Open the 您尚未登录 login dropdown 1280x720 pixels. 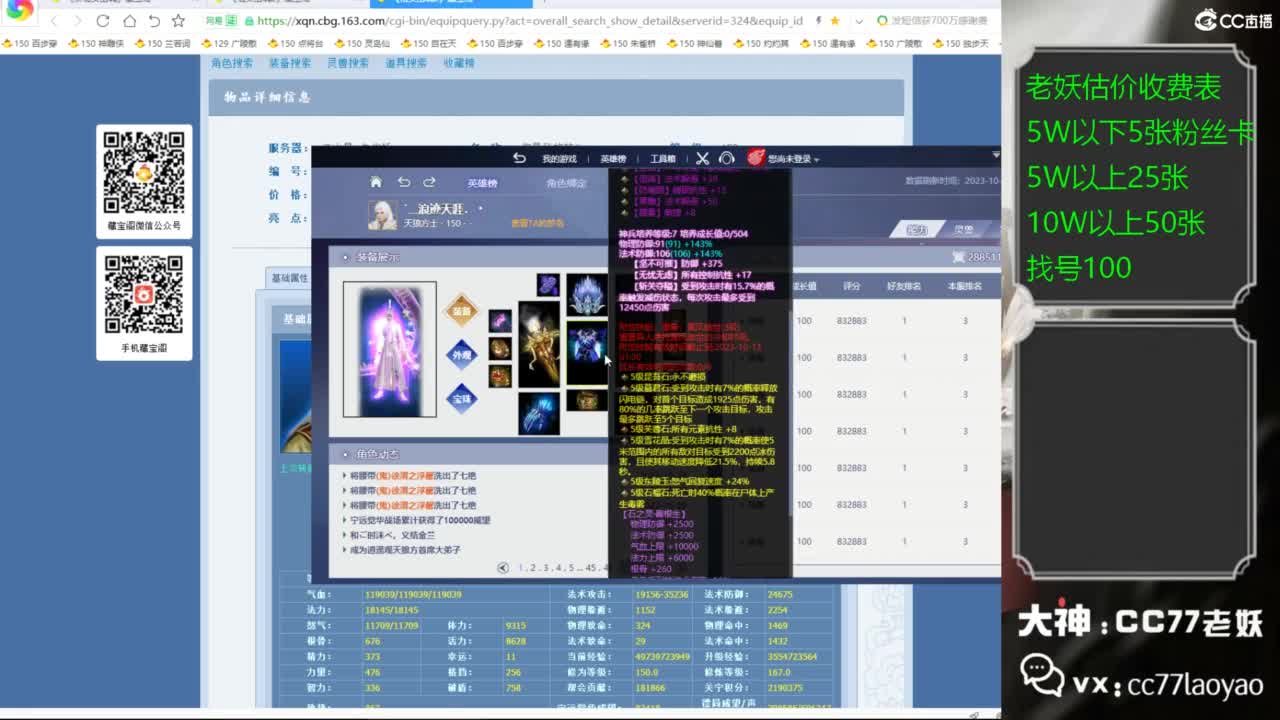(792, 159)
